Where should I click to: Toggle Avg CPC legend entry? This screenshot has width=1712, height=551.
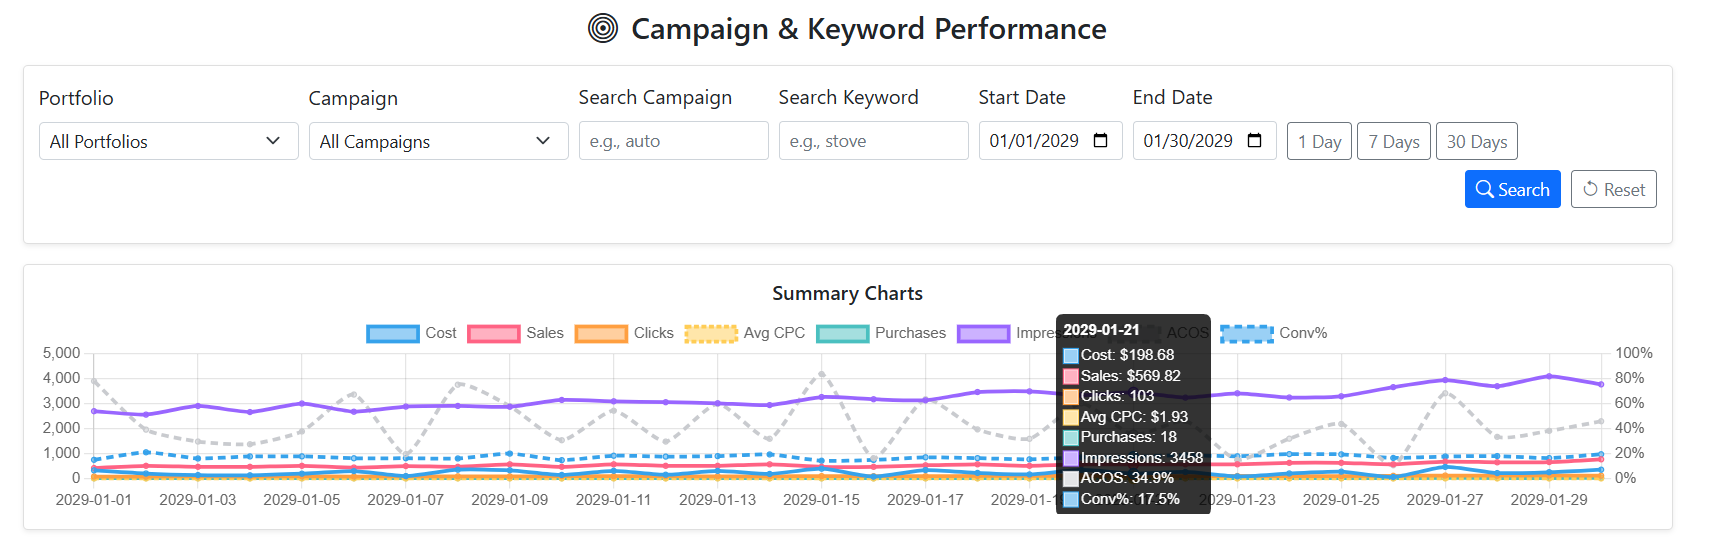[x=711, y=334]
